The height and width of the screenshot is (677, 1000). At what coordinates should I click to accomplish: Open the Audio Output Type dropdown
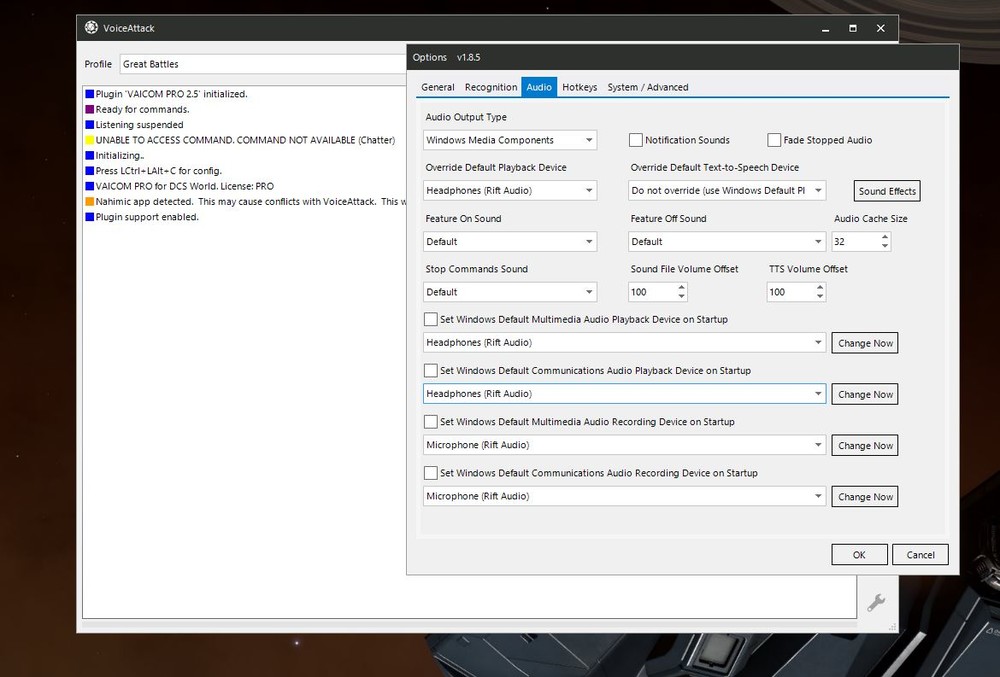[x=510, y=141]
